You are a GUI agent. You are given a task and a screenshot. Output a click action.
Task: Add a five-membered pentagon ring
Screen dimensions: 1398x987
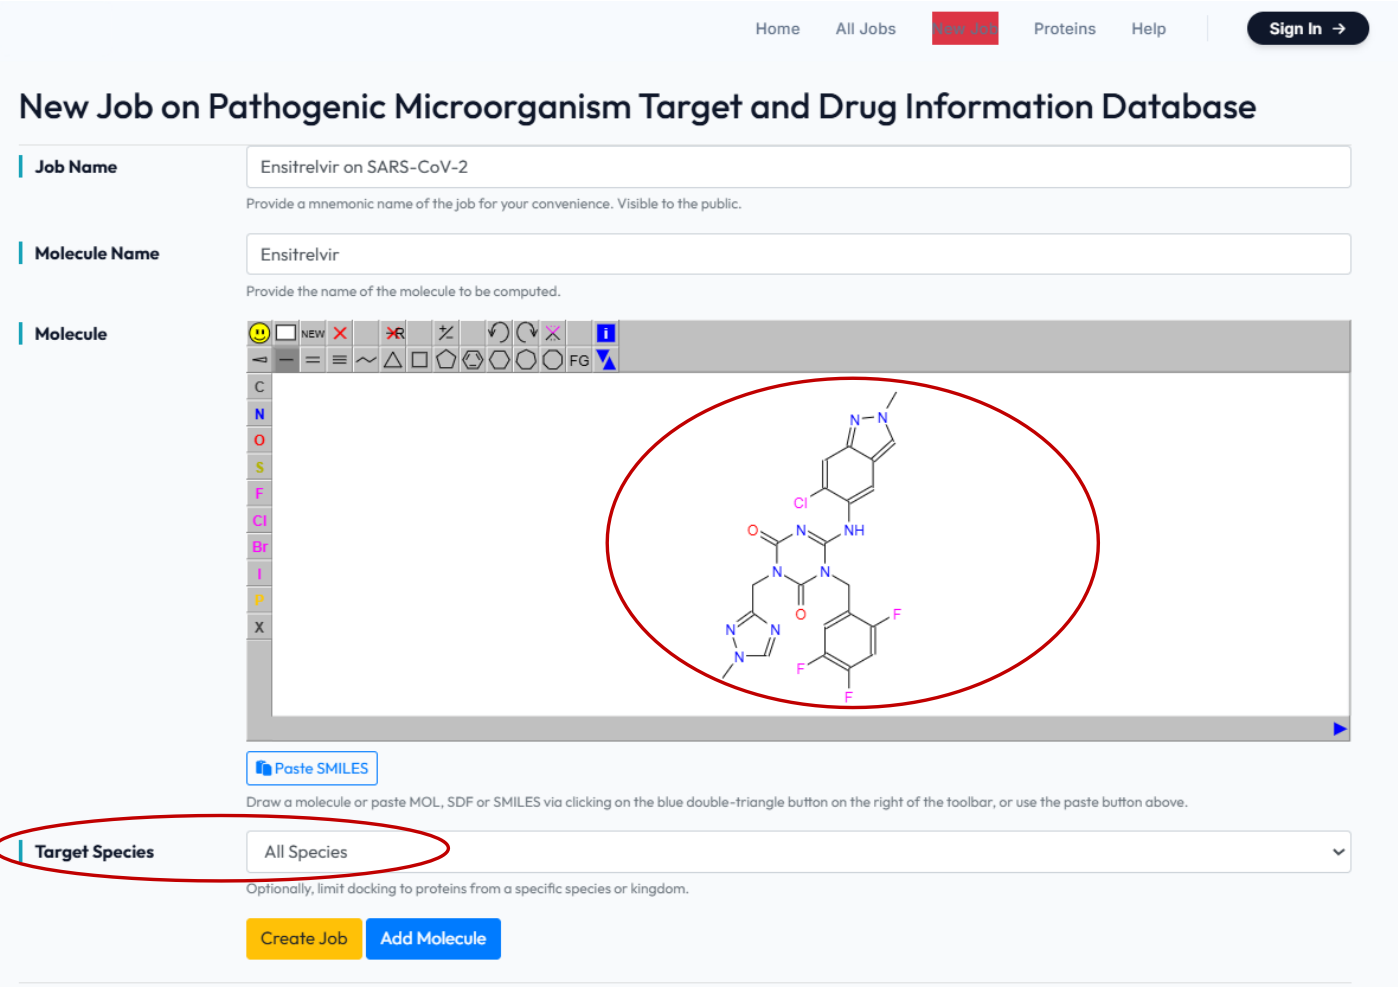446,359
